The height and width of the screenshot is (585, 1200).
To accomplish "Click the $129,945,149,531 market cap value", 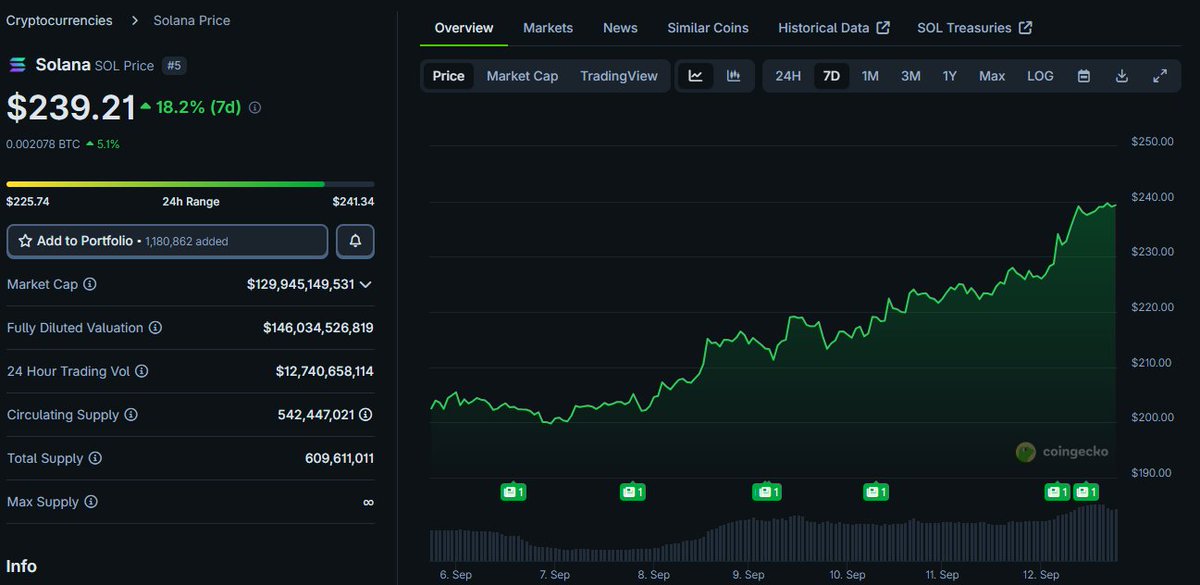I will tap(301, 284).
